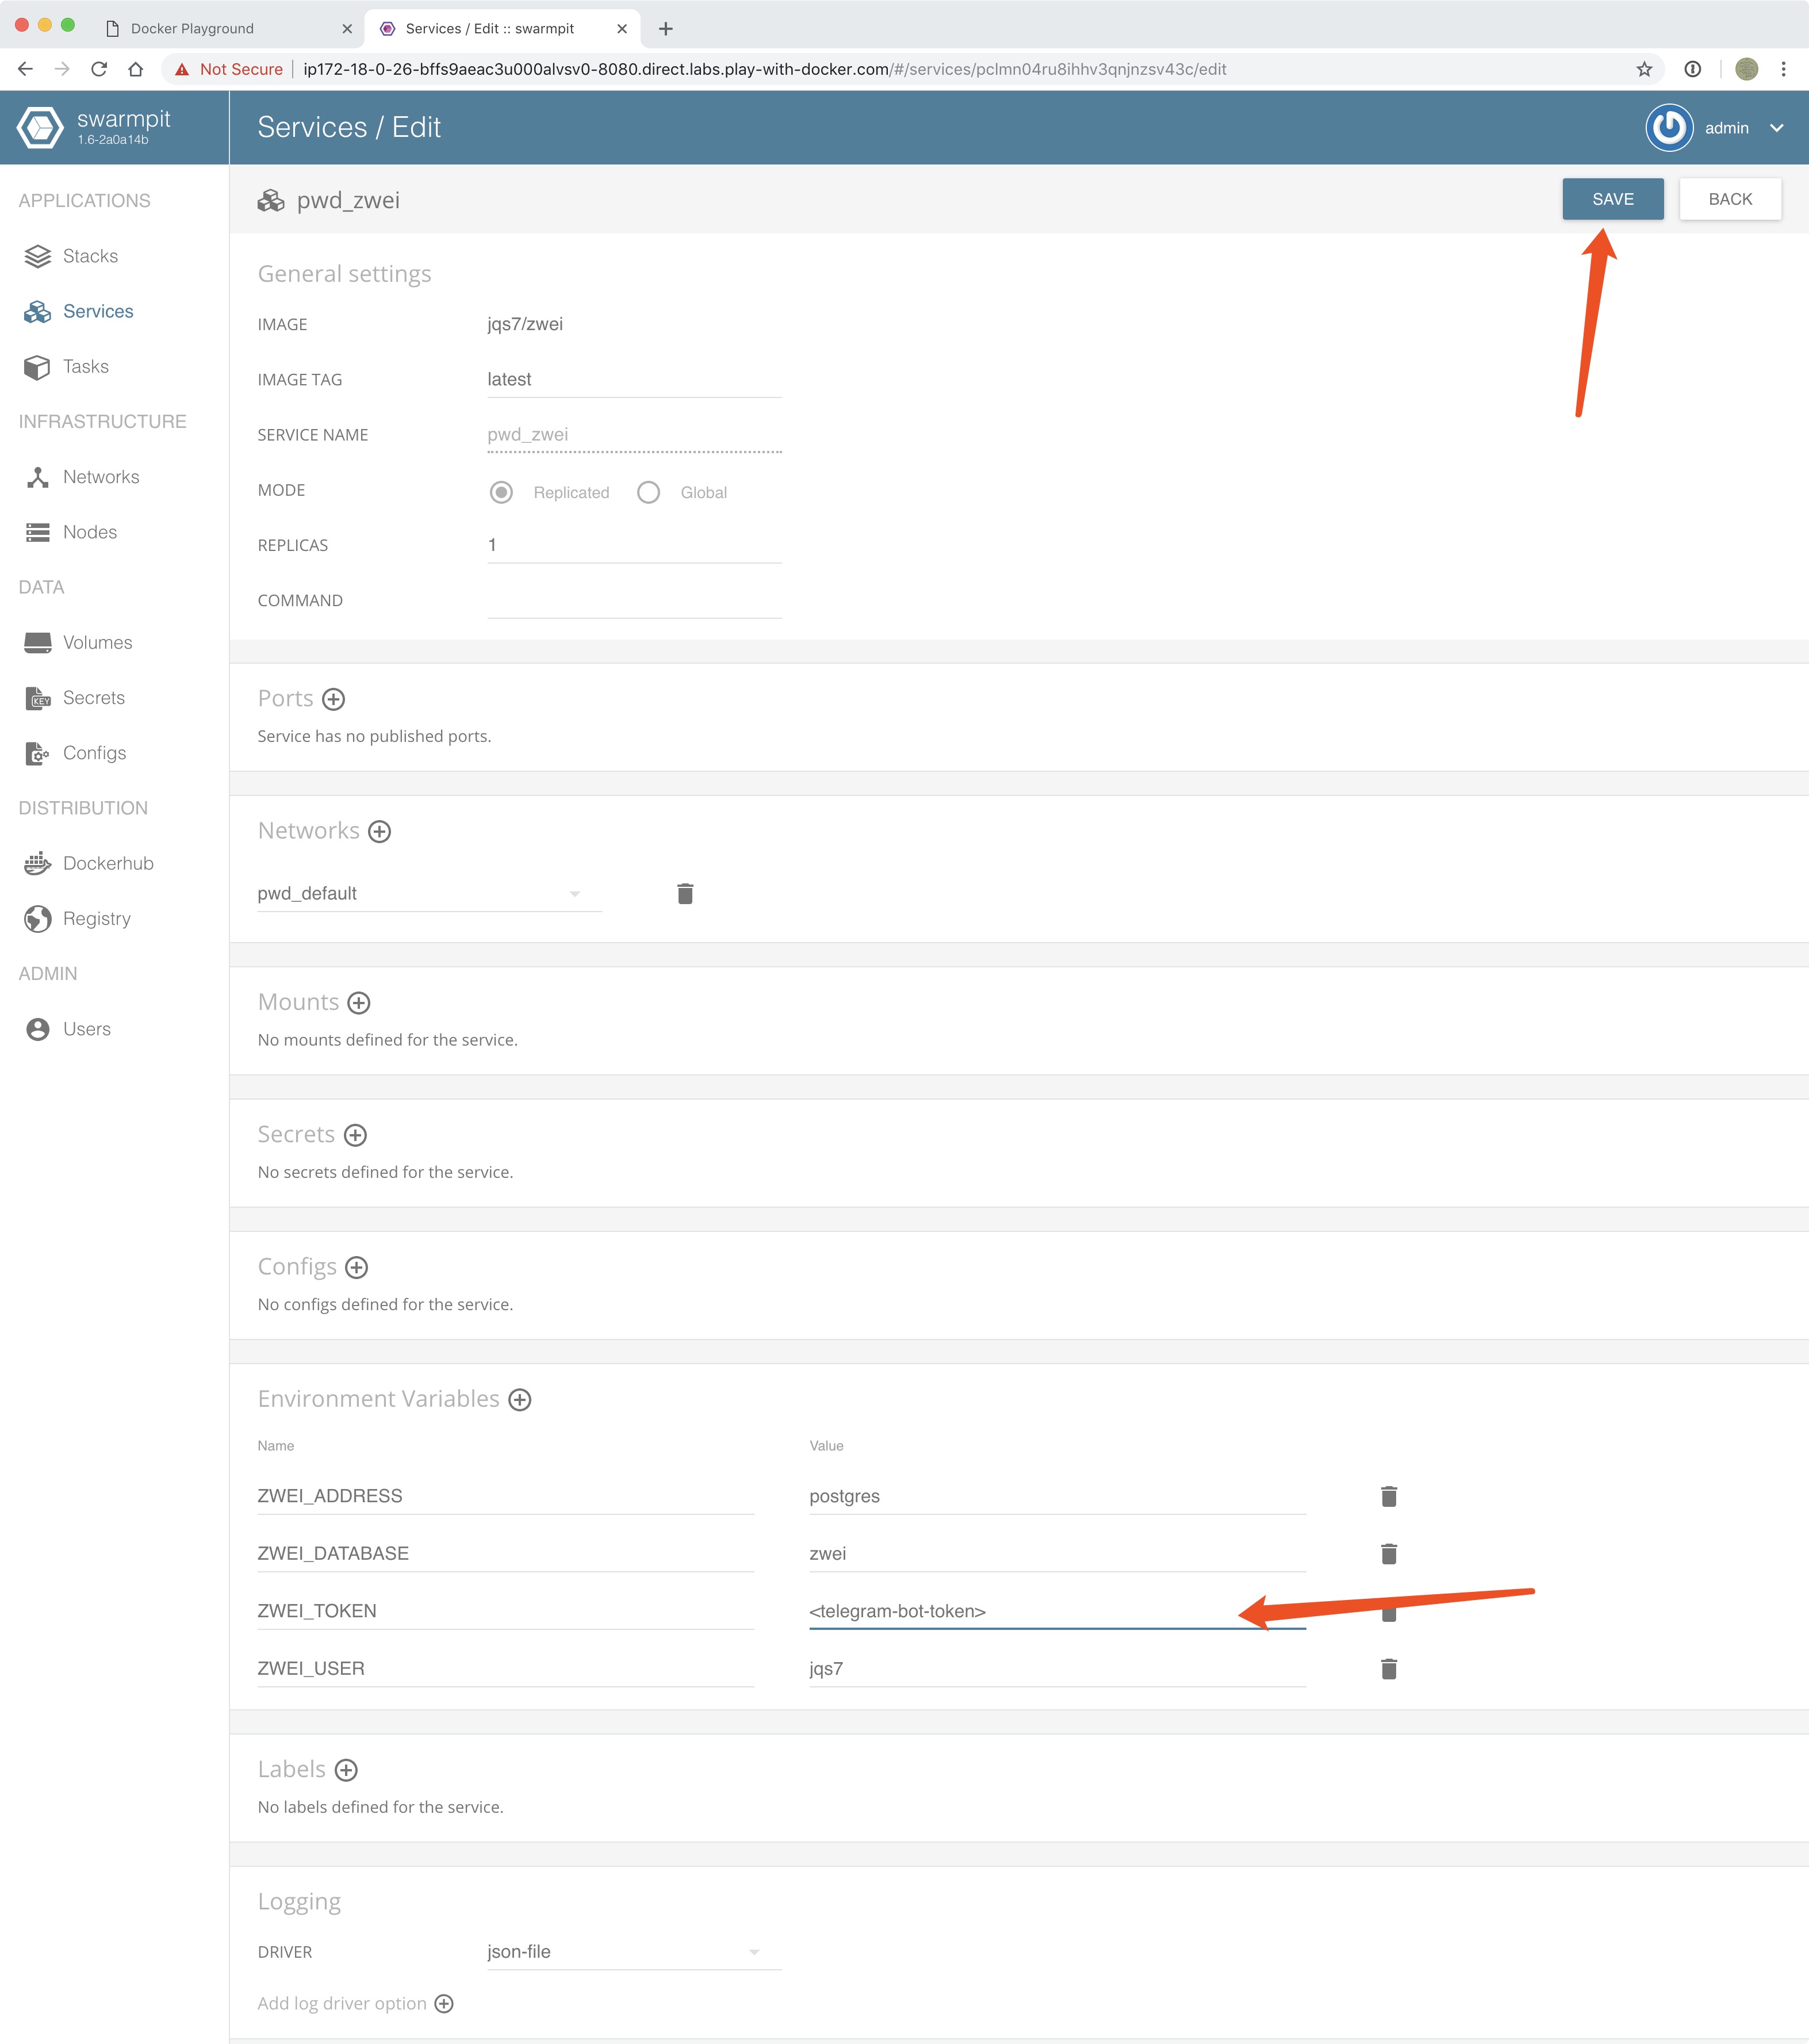Open Secrets in the sidebar menu
This screenshot has height=2044, width=1809.
click(x=93, y=698)
